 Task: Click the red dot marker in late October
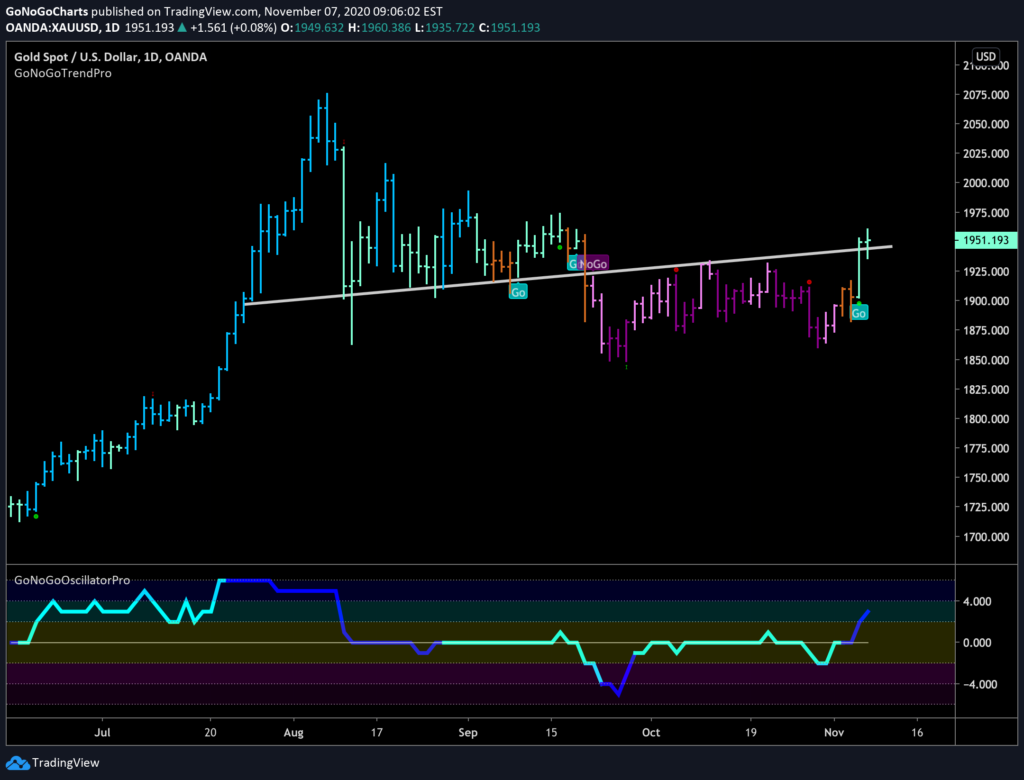click(809, 283)
